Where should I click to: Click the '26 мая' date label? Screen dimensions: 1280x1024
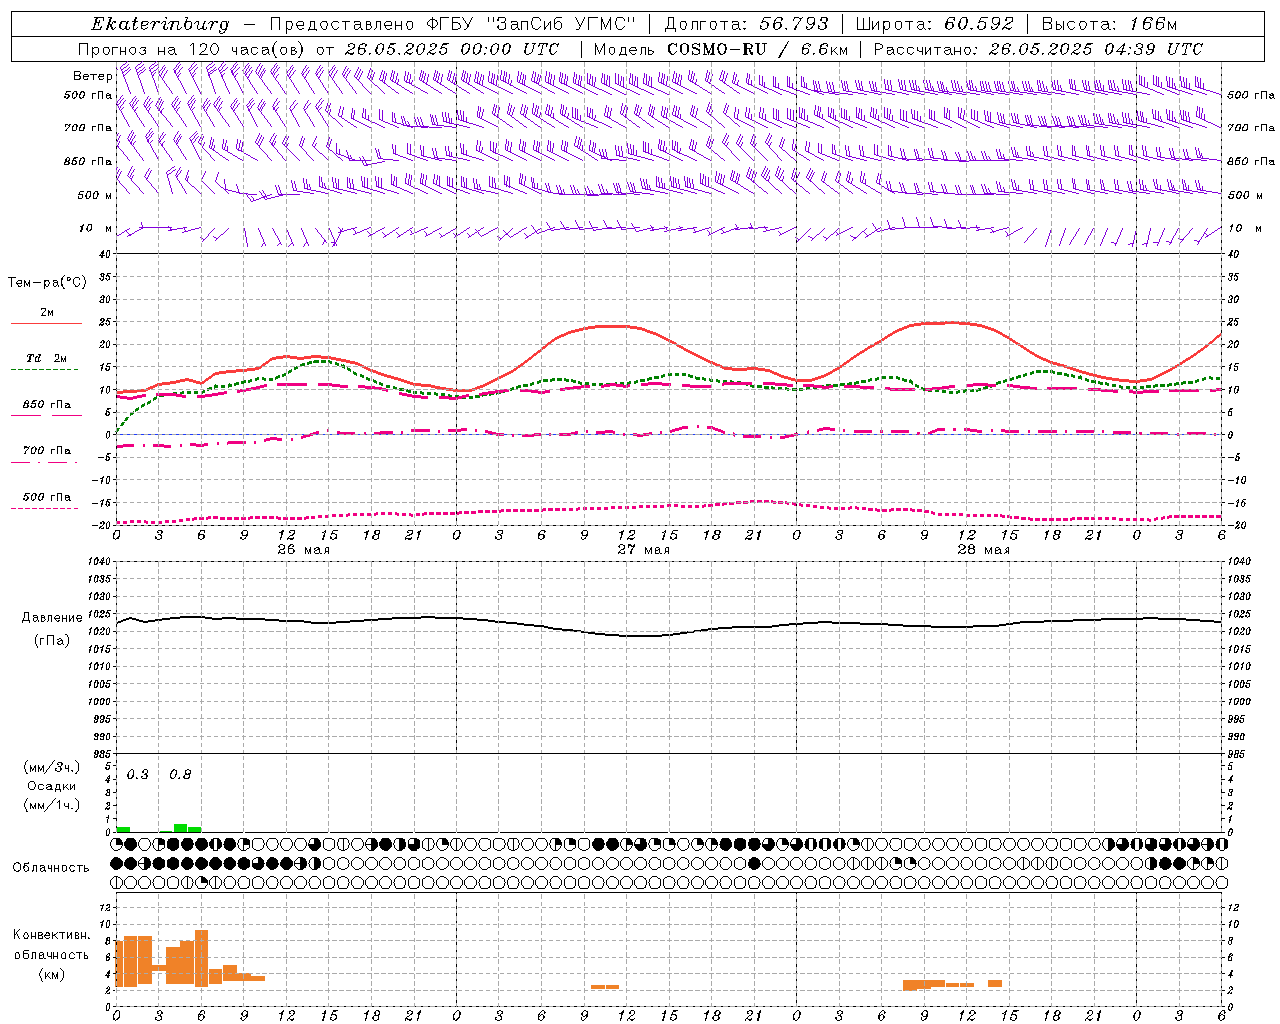[x=304, y=550]
